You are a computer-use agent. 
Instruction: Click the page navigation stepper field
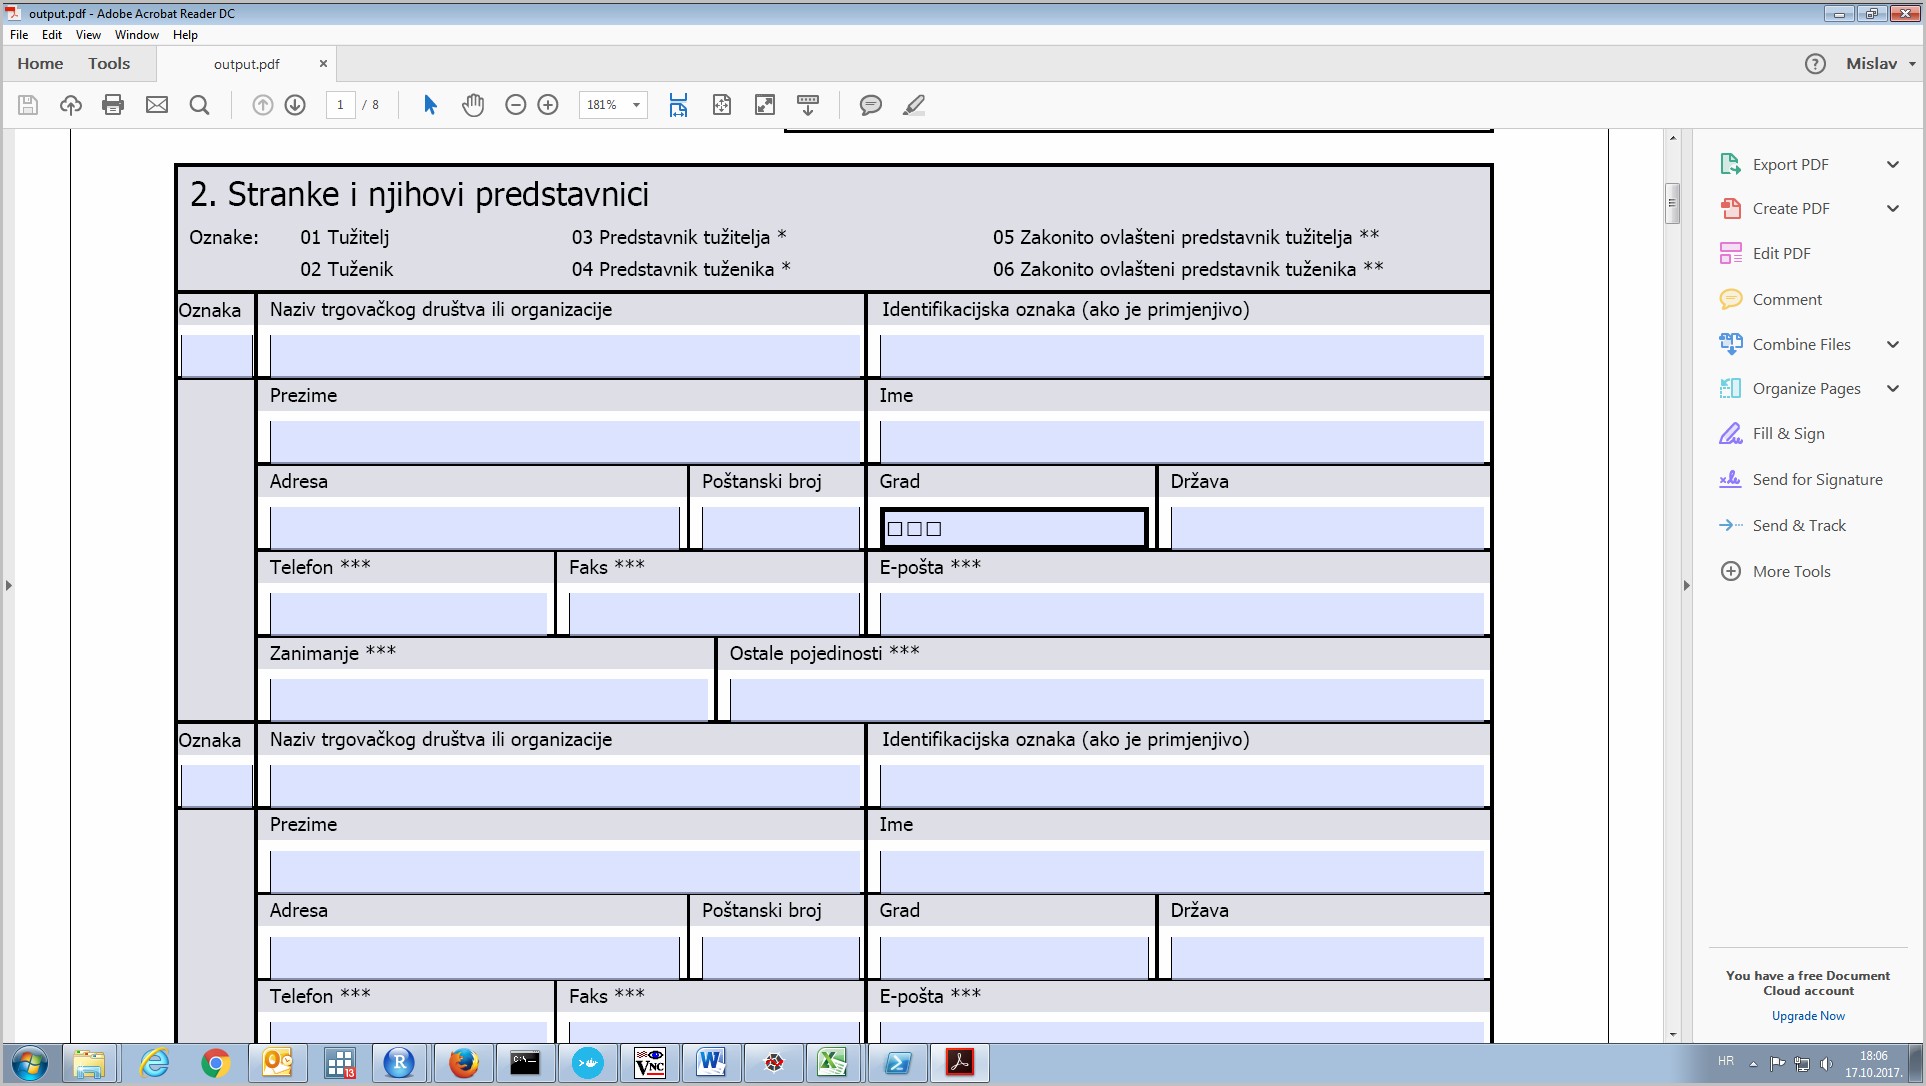[x=340, y=104]
